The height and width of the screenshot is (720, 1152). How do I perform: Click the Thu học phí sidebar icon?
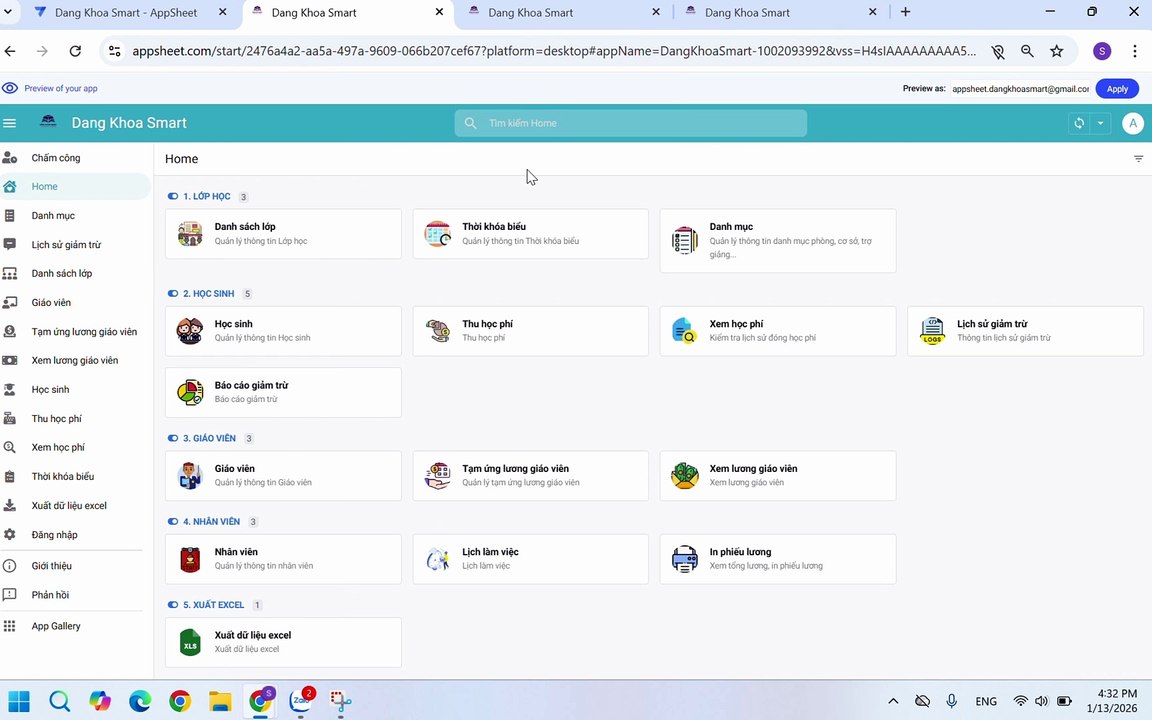(x=10, y=418)
